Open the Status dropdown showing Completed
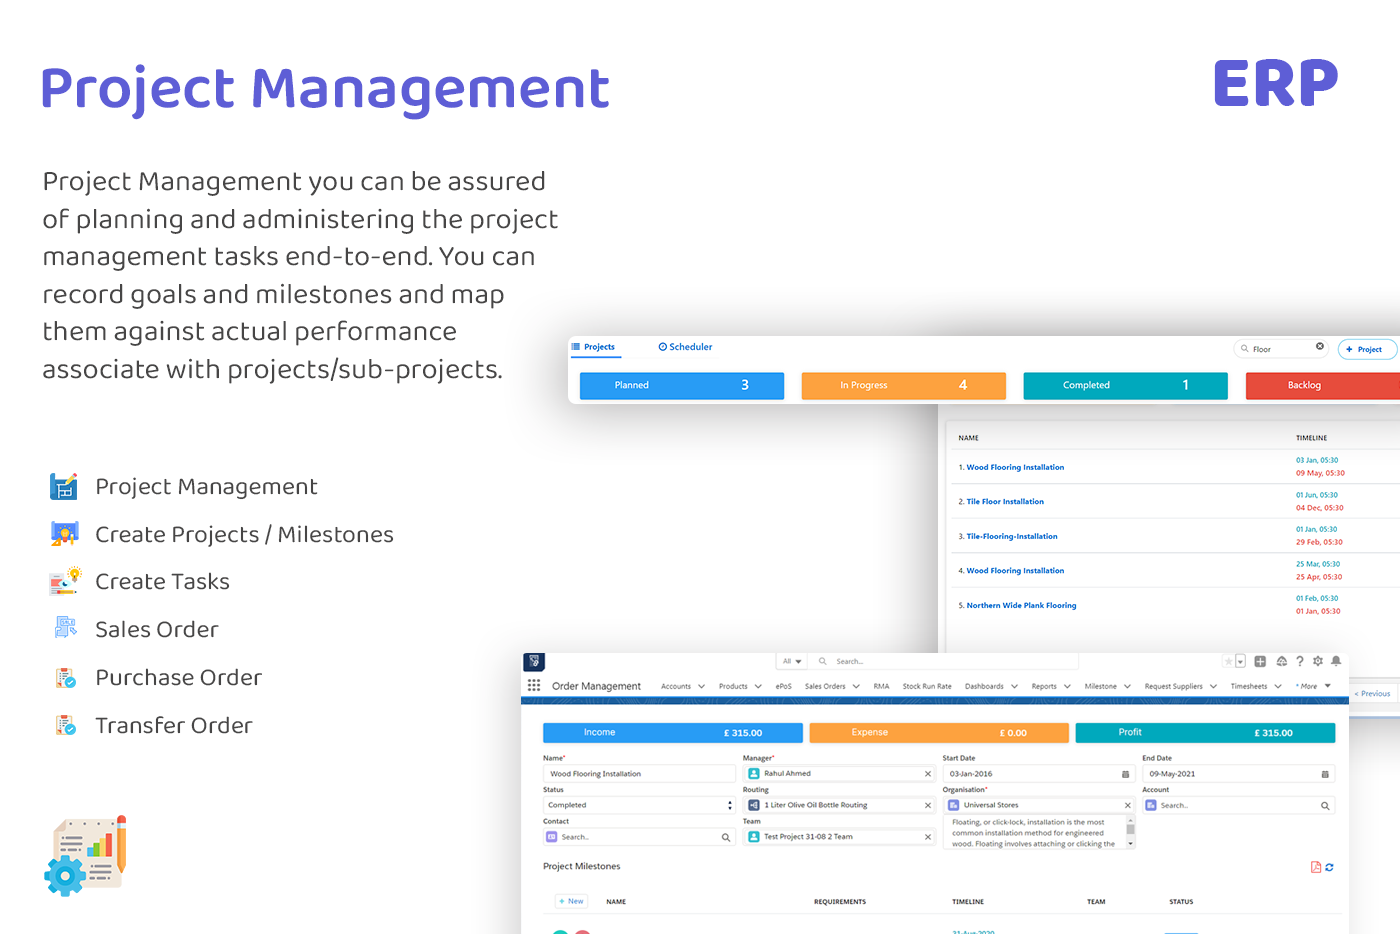Viewport: 1400px width, 934px height. point(727,805)
